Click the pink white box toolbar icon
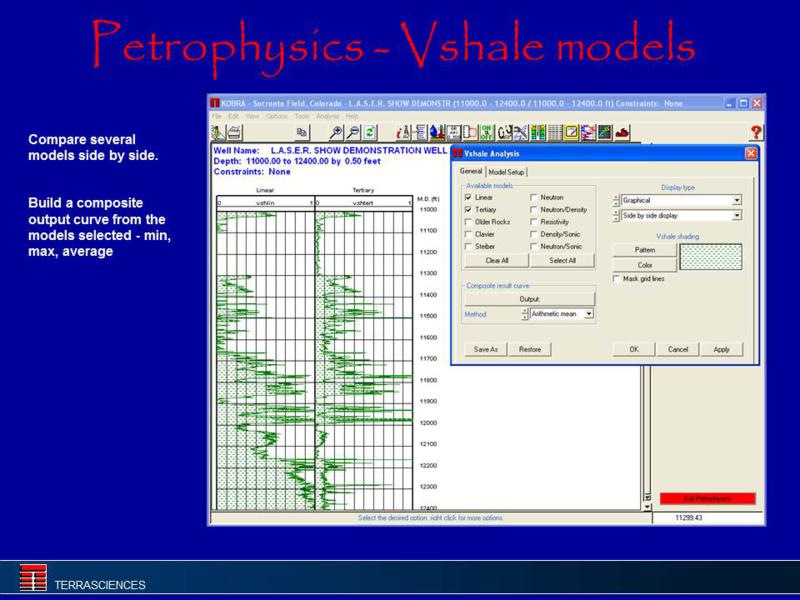 [x=470, y=133]
